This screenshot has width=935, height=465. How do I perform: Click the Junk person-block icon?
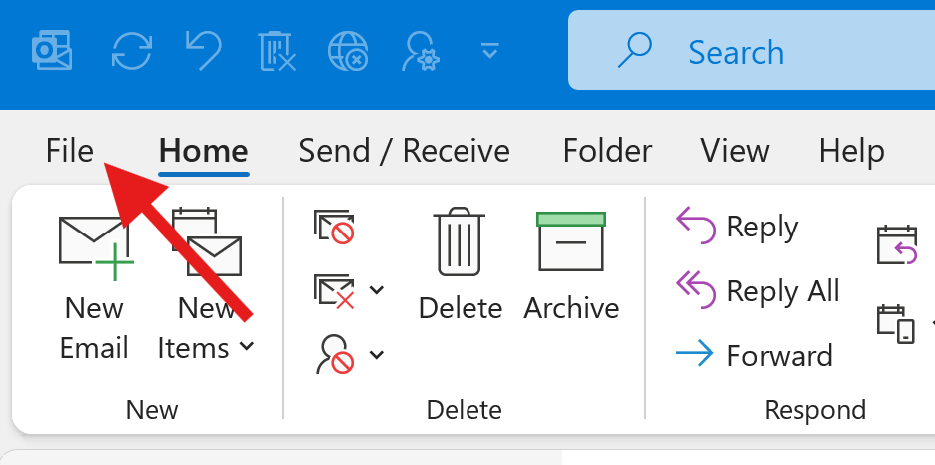tap(335, 354)
